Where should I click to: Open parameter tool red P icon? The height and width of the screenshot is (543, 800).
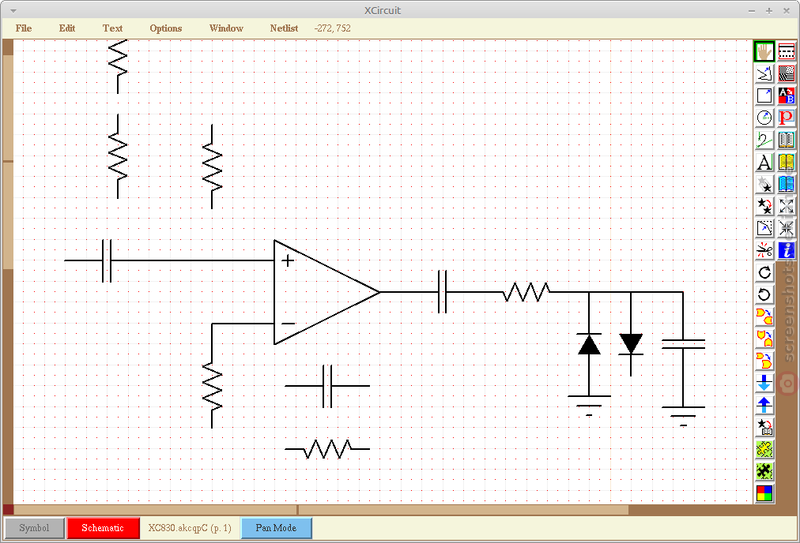click(787, 118)
